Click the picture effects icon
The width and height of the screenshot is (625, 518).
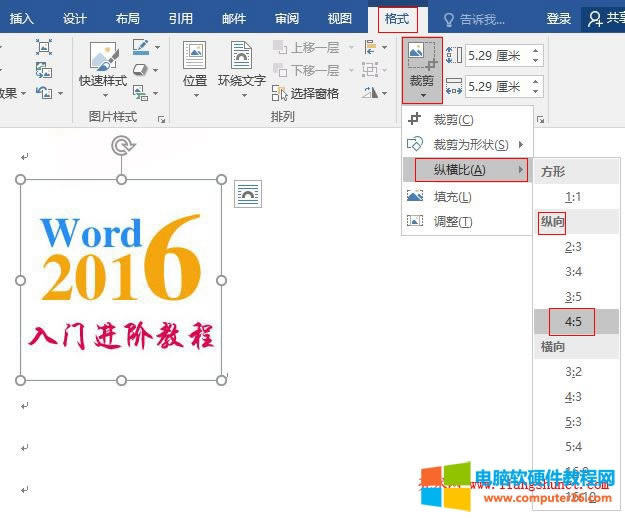pos(140,70)
